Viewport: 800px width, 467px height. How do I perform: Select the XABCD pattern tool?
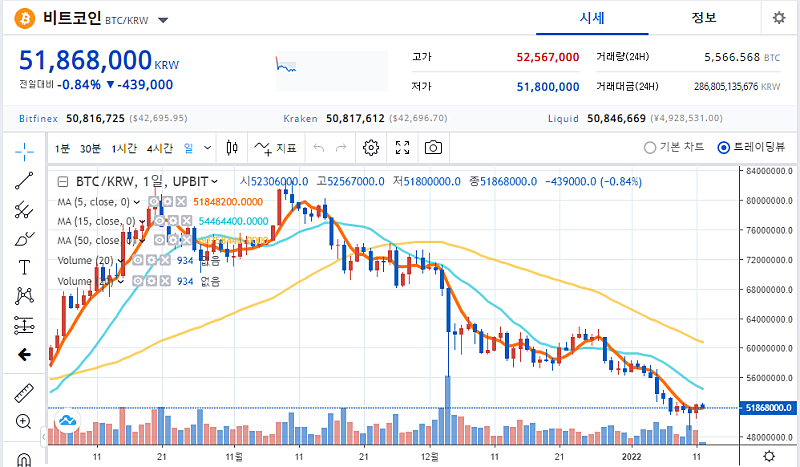pyautogui.click(x=24, y=296)
